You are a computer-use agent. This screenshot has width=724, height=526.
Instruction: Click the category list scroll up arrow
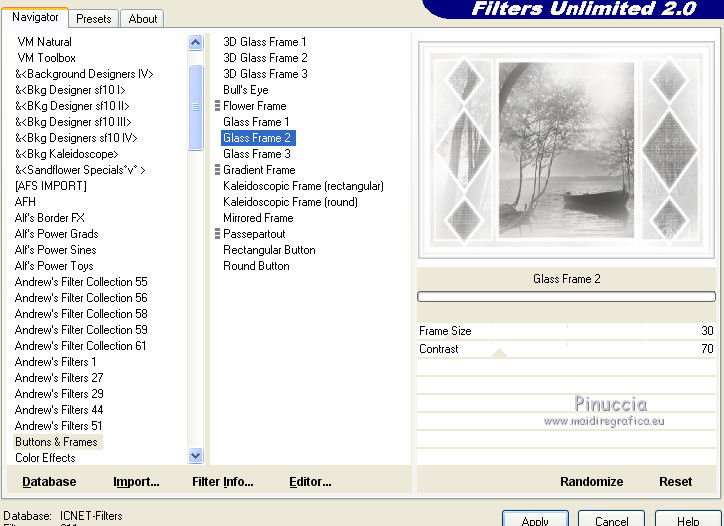tap(196, 43)
